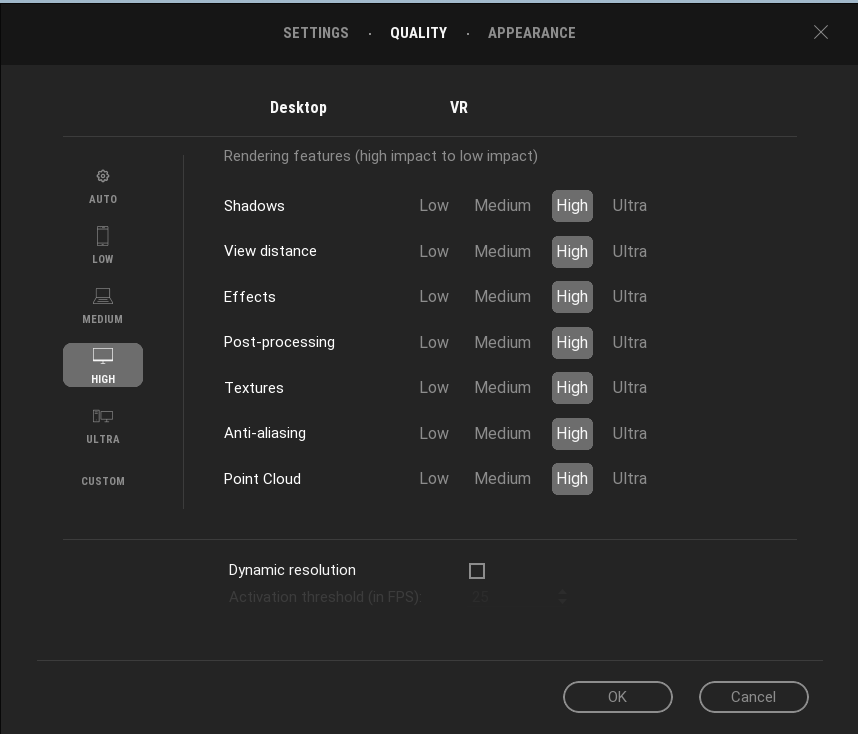
Task: Switch to the Appearance tab
Action: pos(532,33)
